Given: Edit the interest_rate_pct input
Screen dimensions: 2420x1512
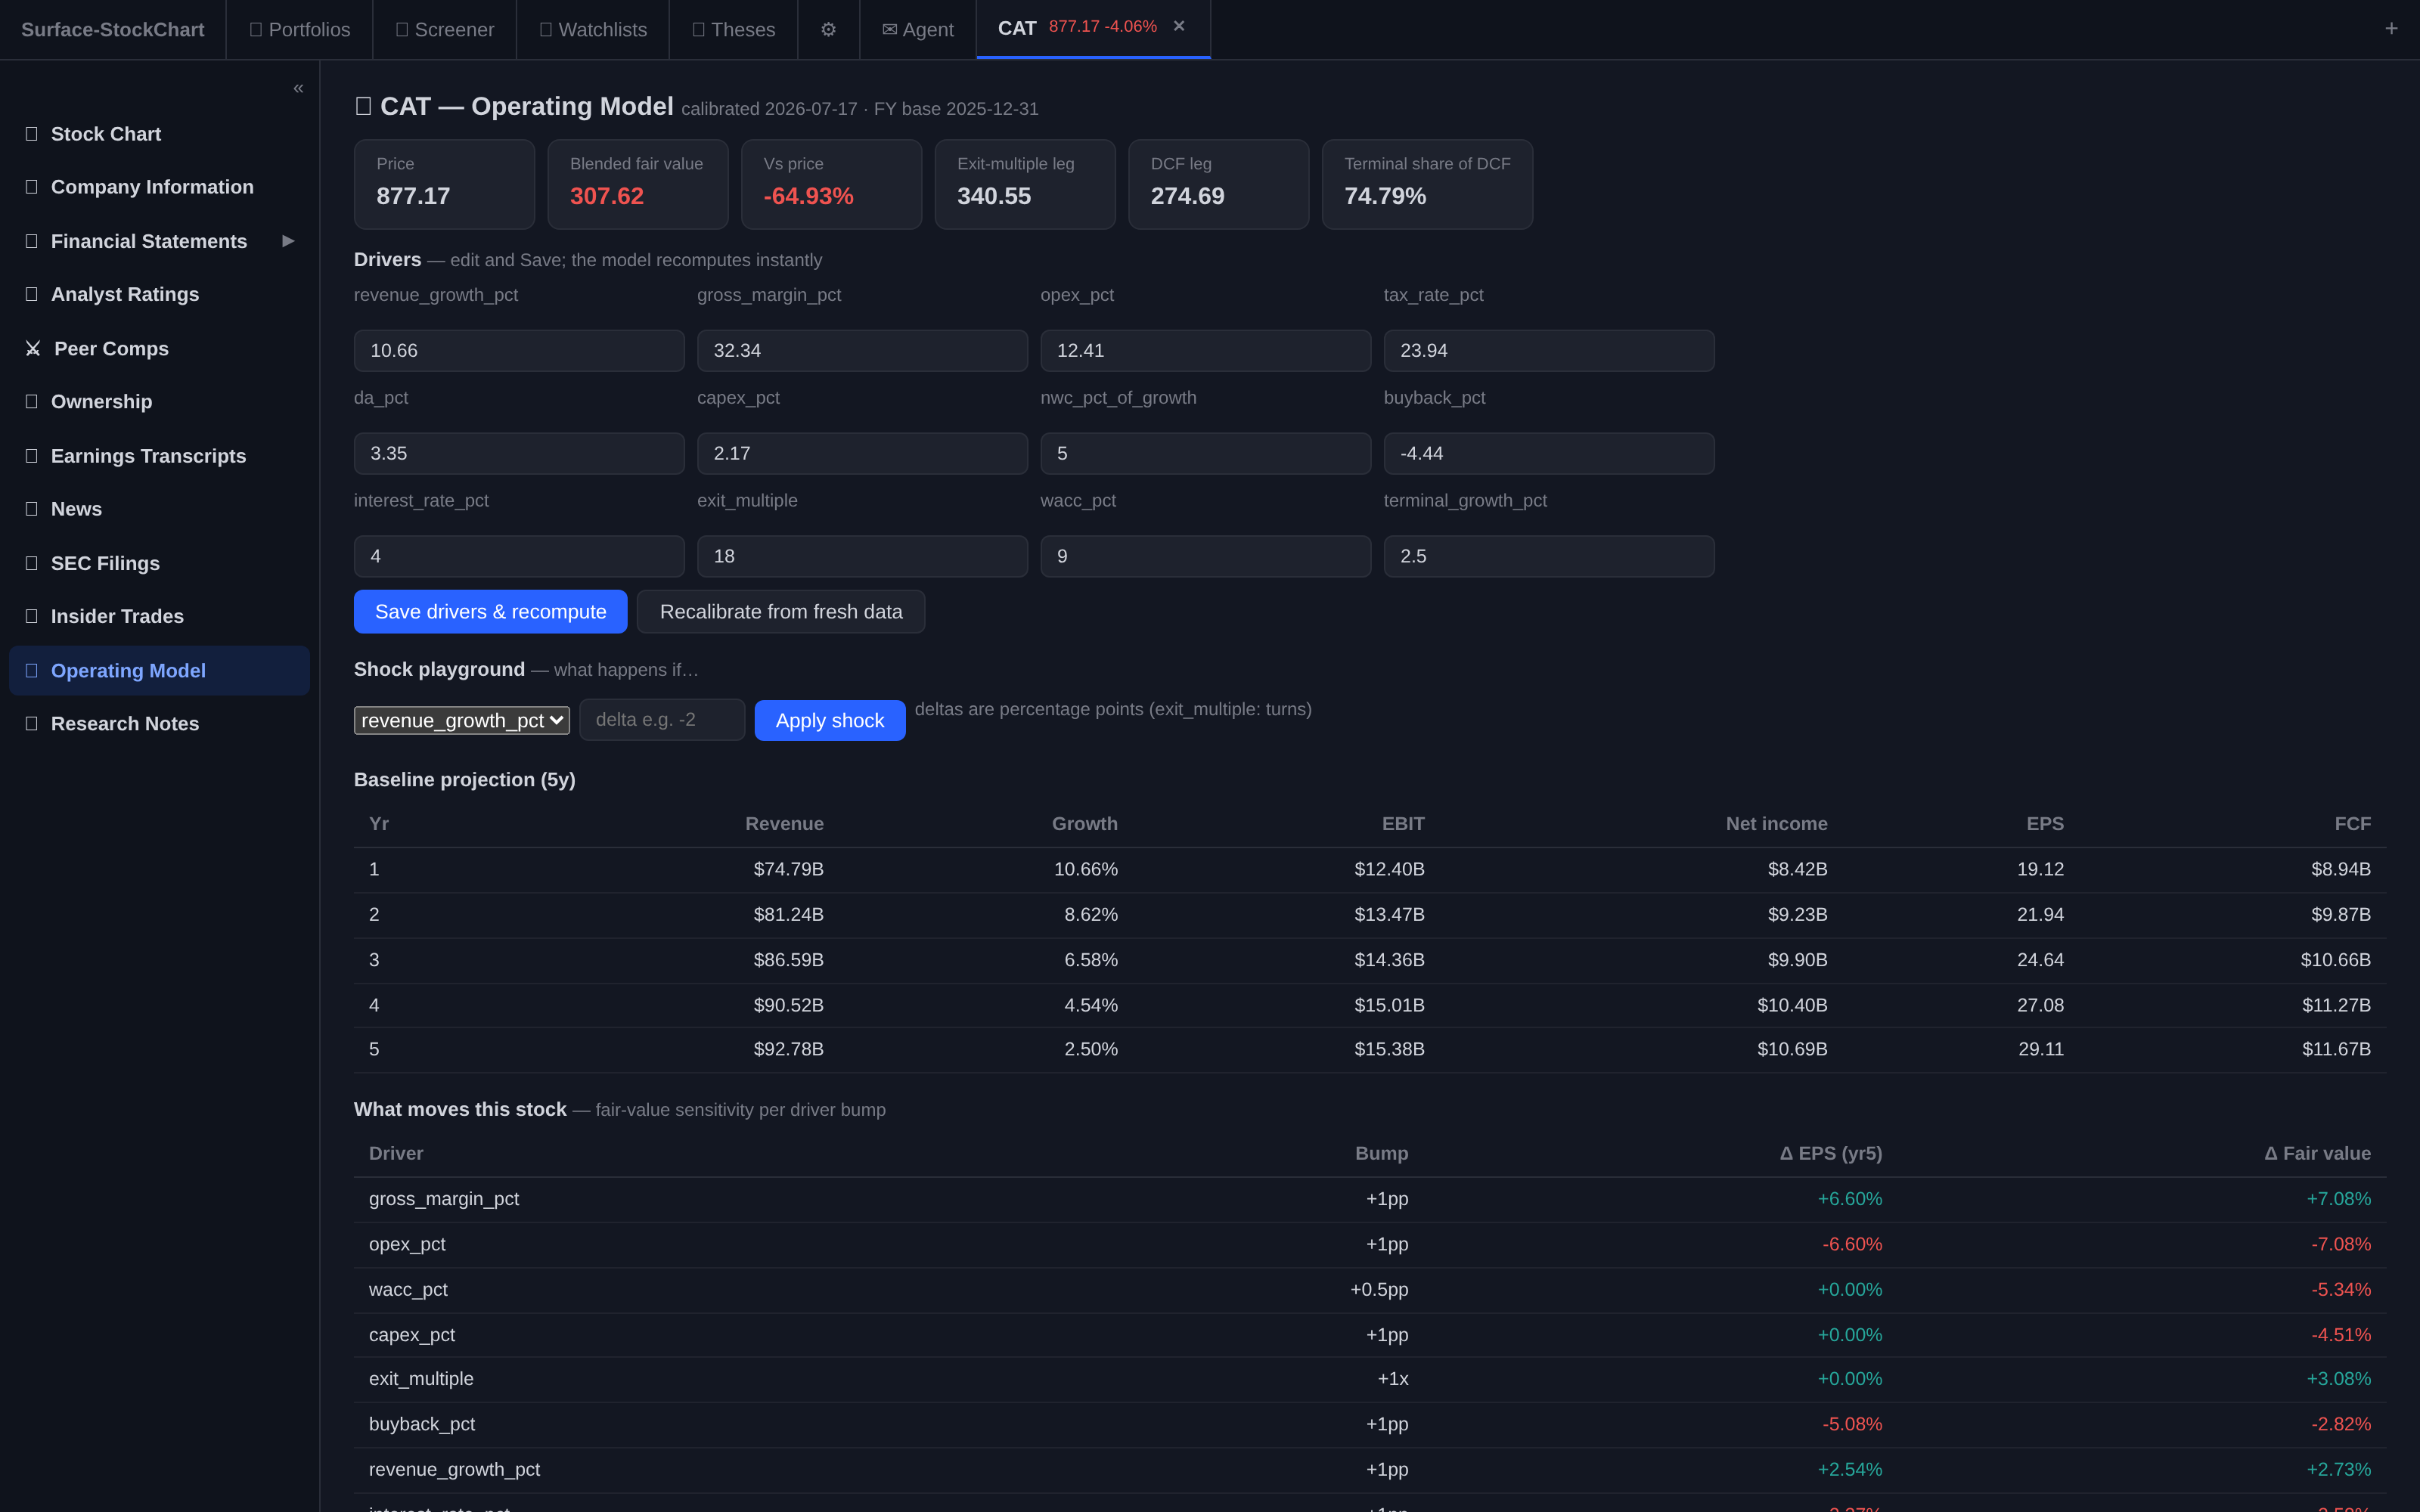Looking at the screenshot, I should tap(519, 556).
